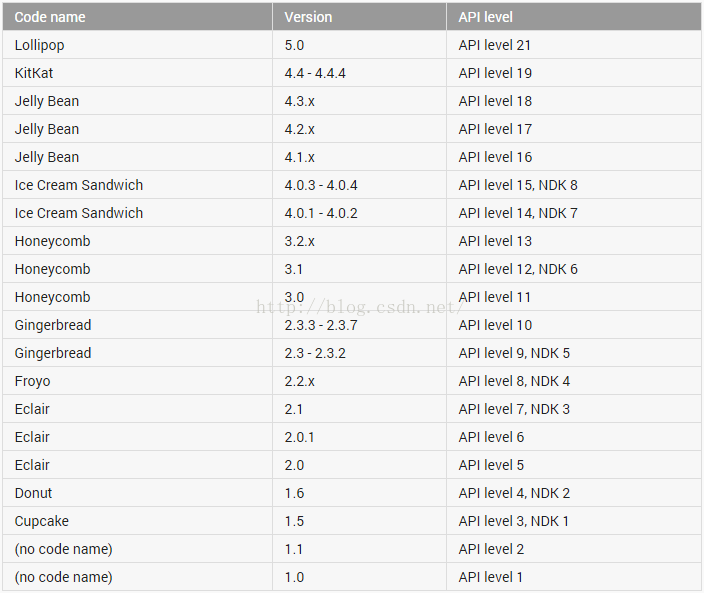Select the Froyo code name cell

click(33, 381)
